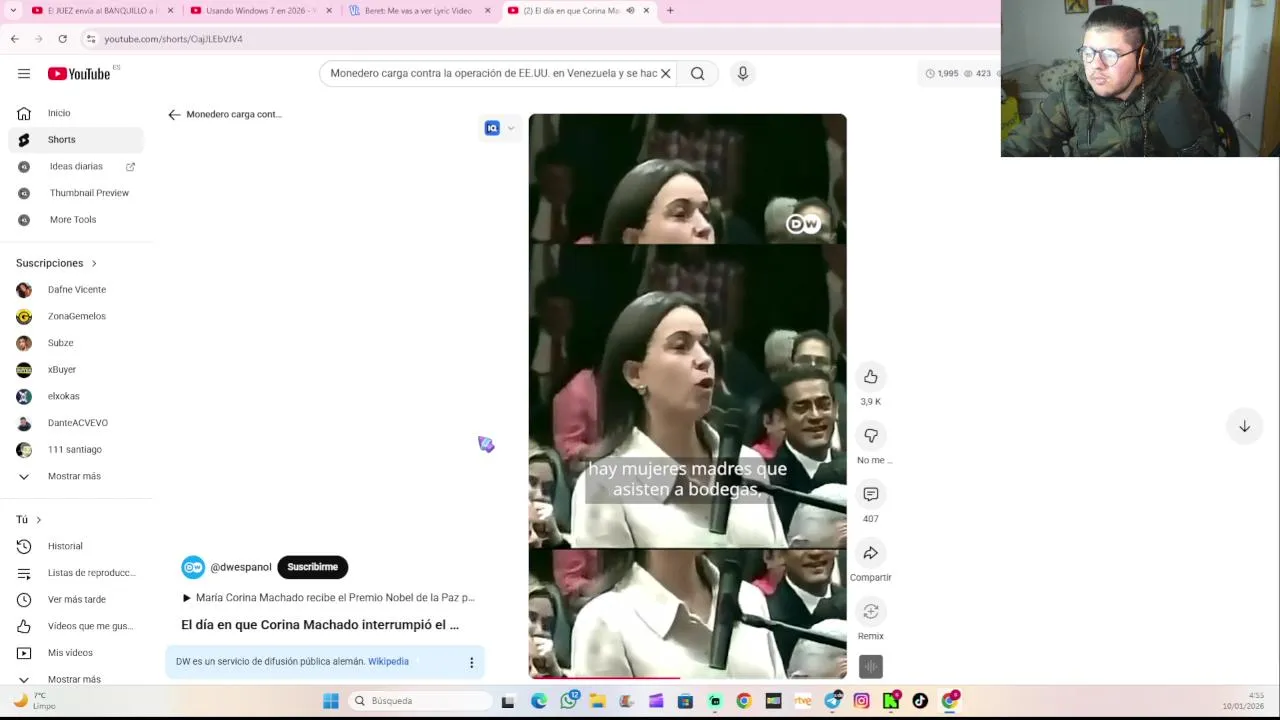Open Listas de reproducción

point(76,573)
